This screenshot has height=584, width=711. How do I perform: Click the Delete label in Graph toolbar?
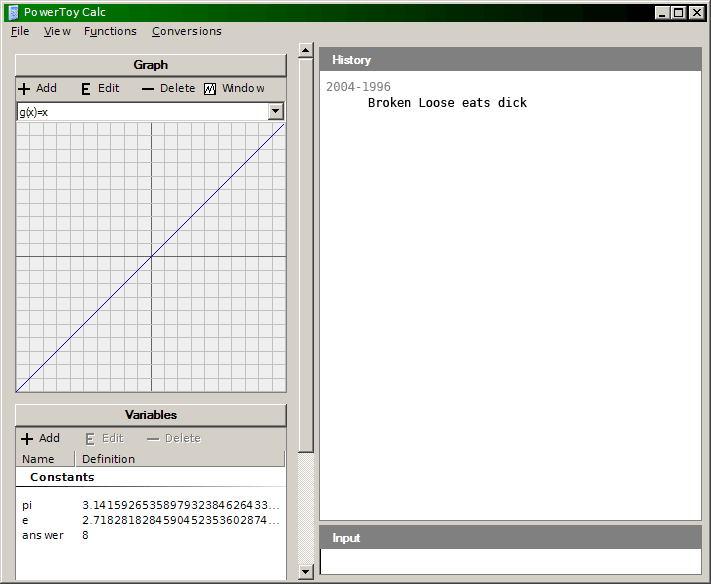coord(177,88)
